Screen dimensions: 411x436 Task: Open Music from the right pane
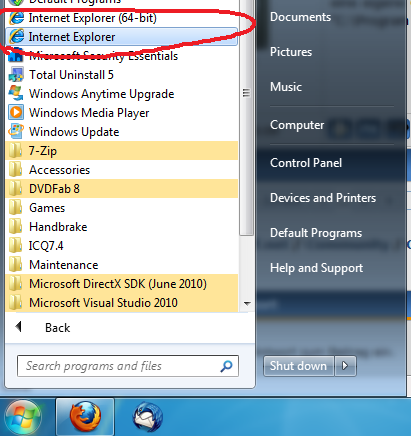click(x=286, y=87)
